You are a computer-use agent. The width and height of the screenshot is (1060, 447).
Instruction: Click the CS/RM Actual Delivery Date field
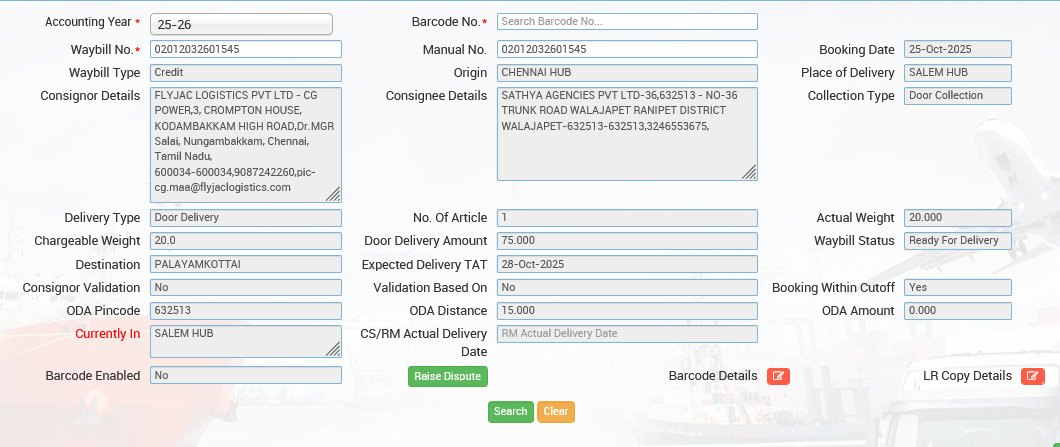[x=627, y=334]
